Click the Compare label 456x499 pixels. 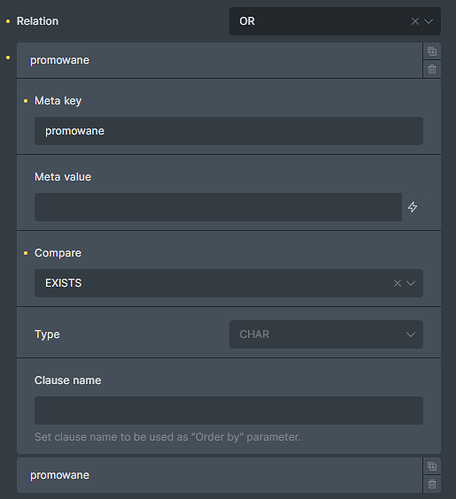pos(58,253)
